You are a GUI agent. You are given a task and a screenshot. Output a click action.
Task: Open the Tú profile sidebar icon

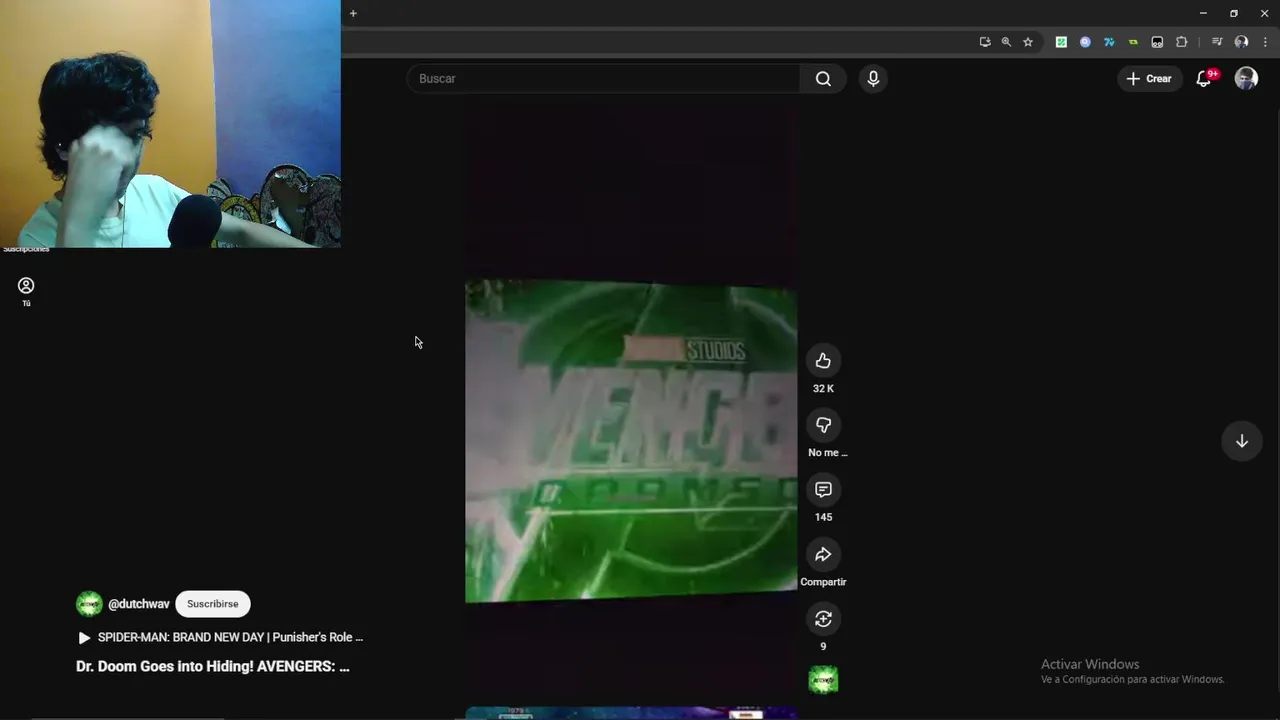(26, 291)
